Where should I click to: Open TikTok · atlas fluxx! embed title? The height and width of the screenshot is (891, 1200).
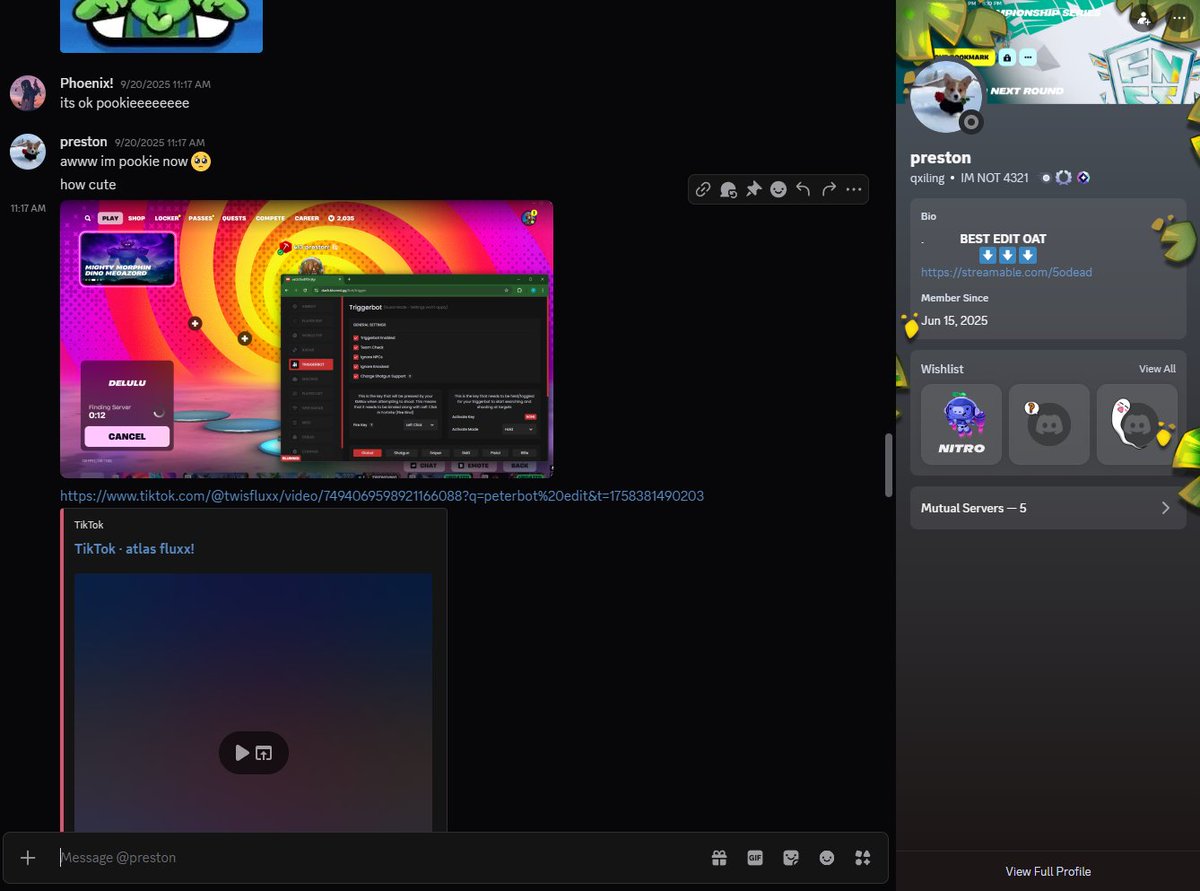pos(134,549)
